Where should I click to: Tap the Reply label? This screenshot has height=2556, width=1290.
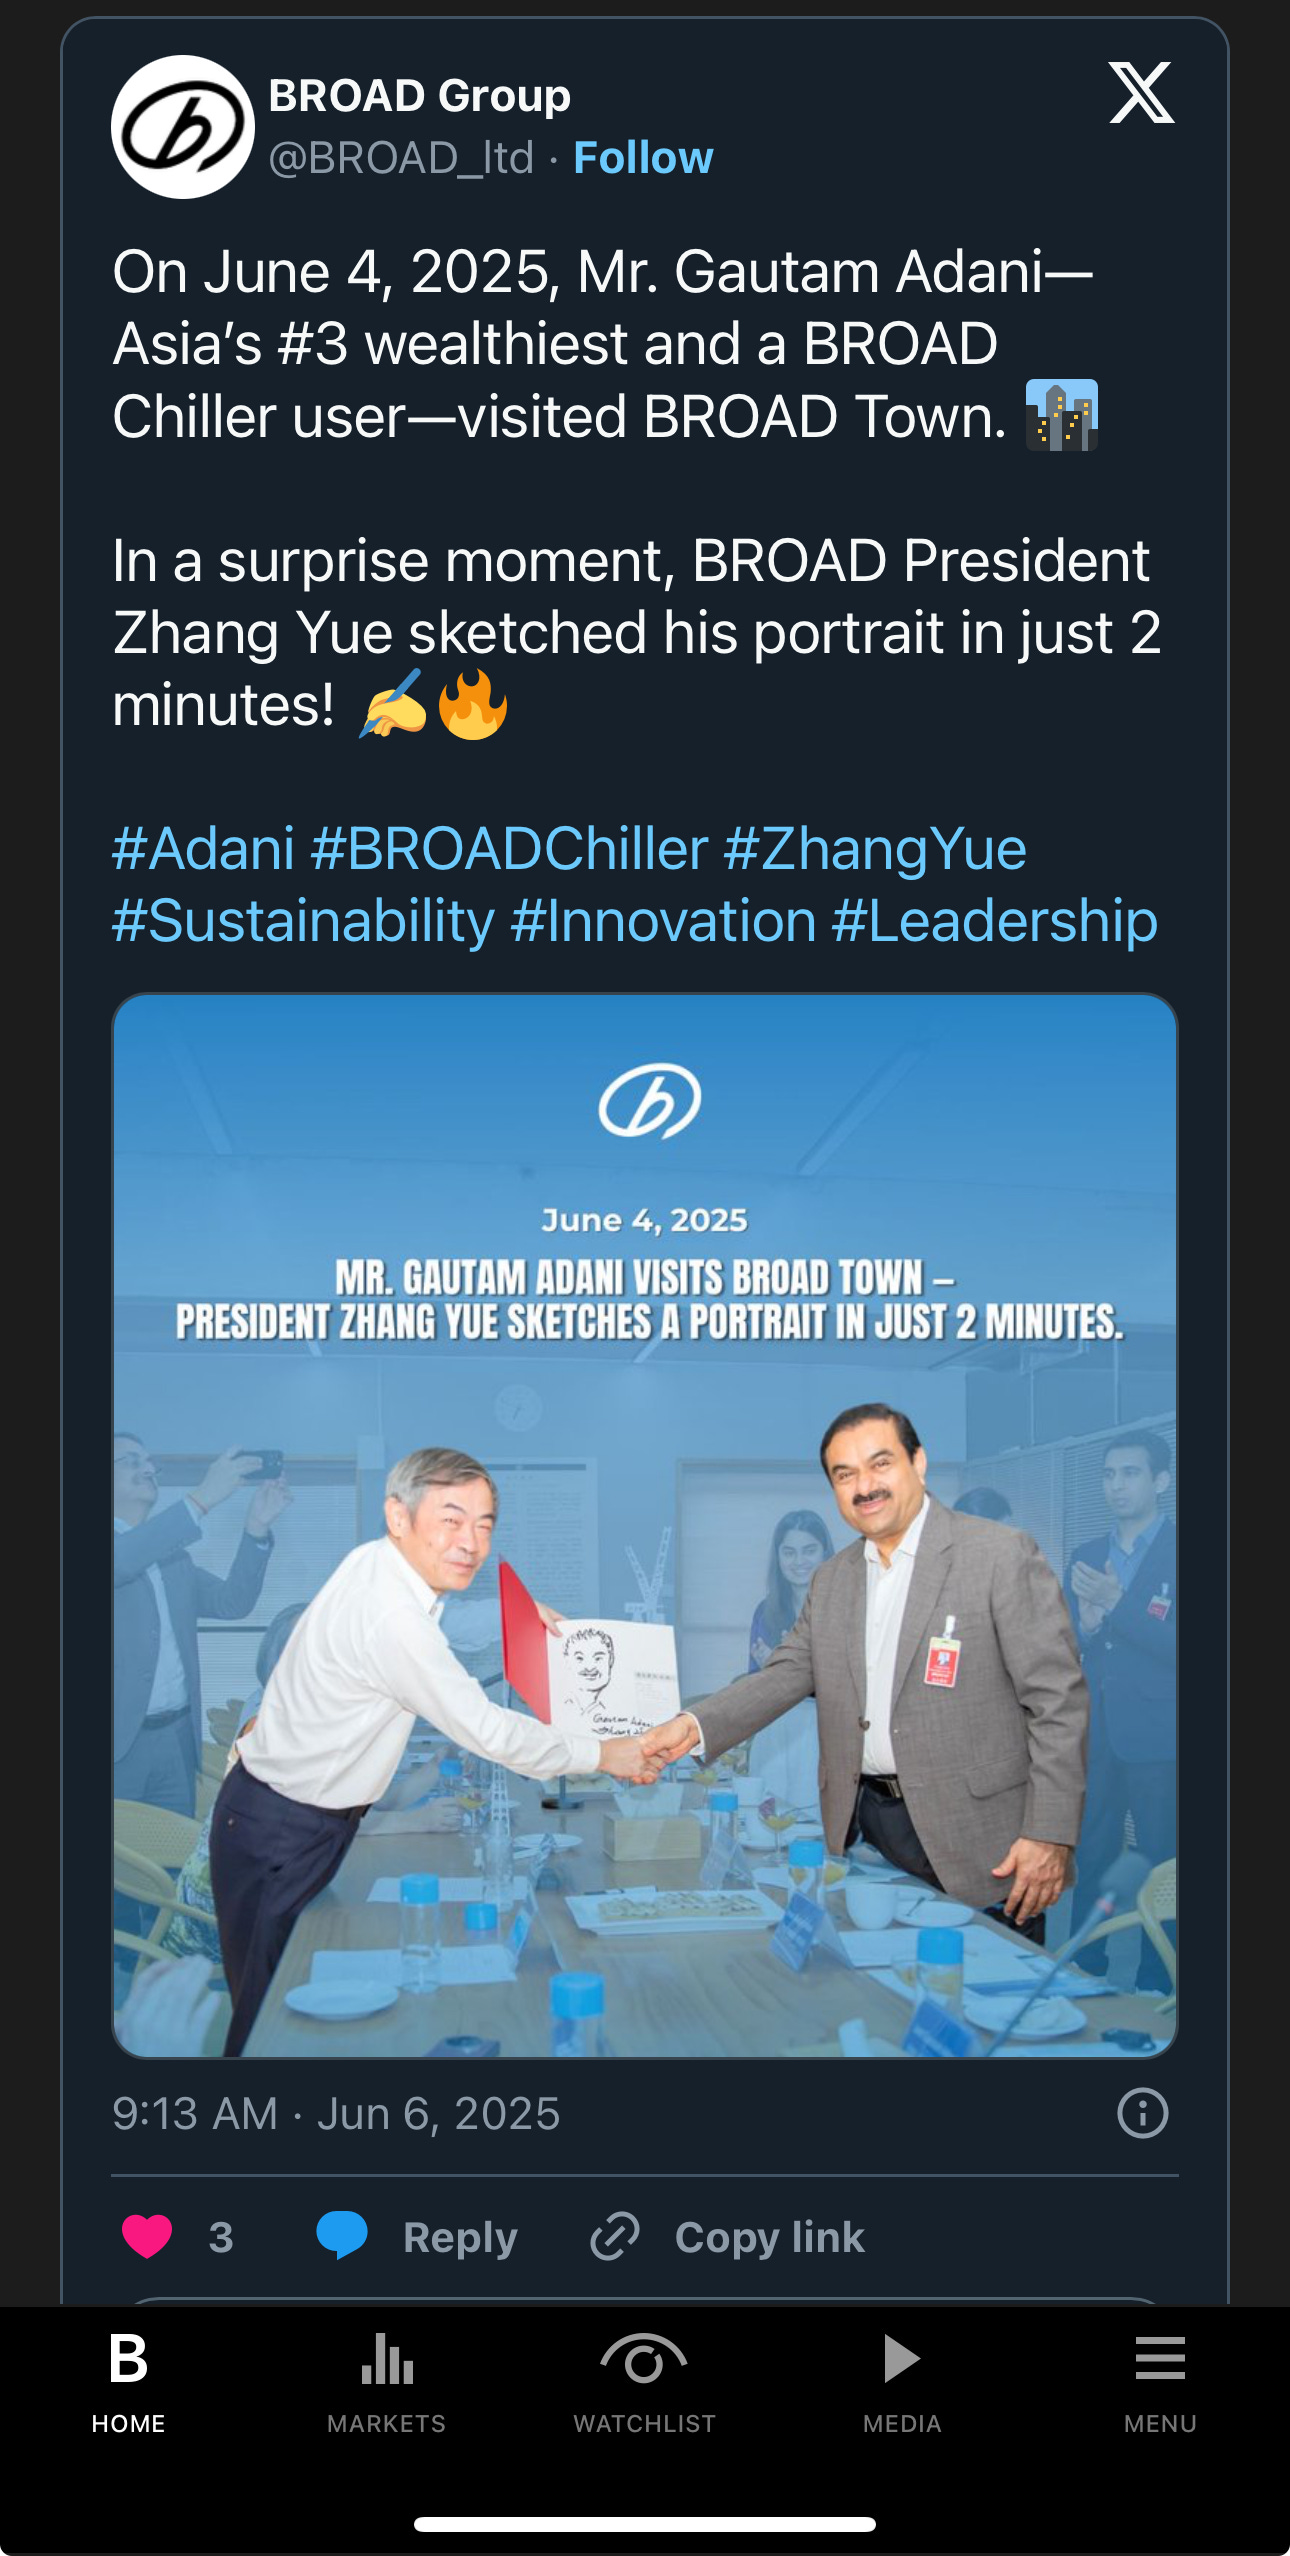[460, 2238]
